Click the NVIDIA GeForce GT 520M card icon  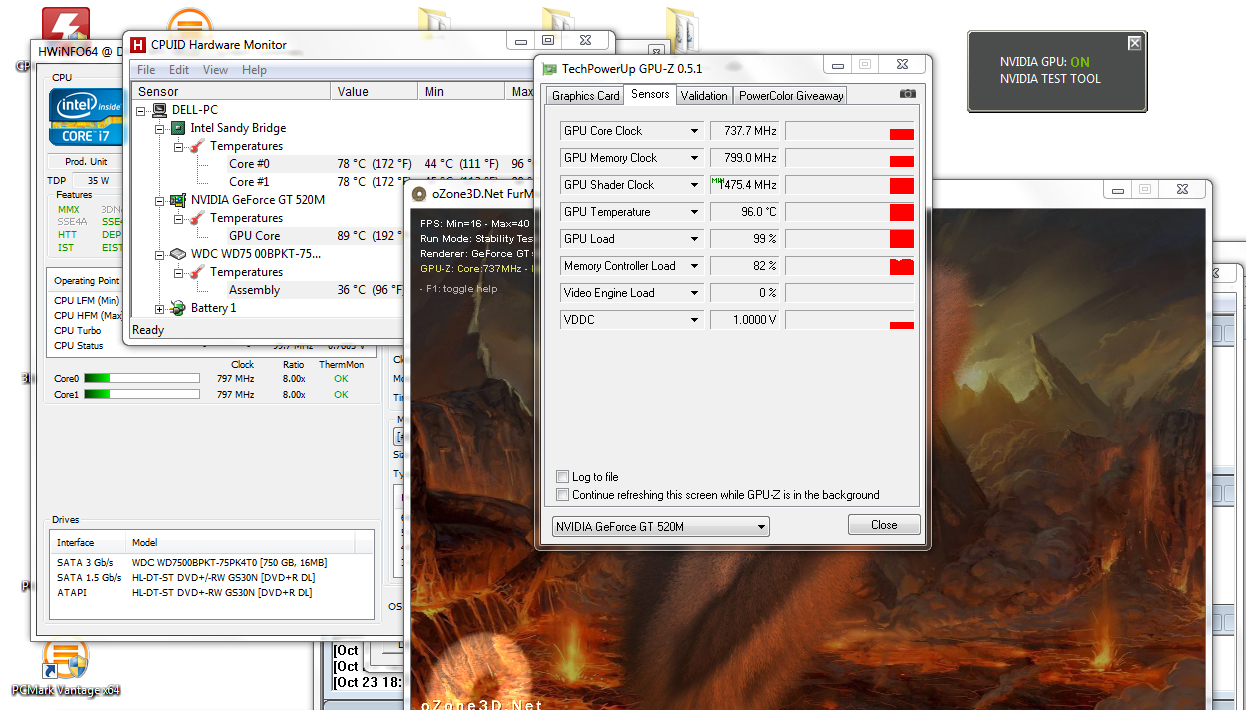pyautogui.click(x=178, y=200)
